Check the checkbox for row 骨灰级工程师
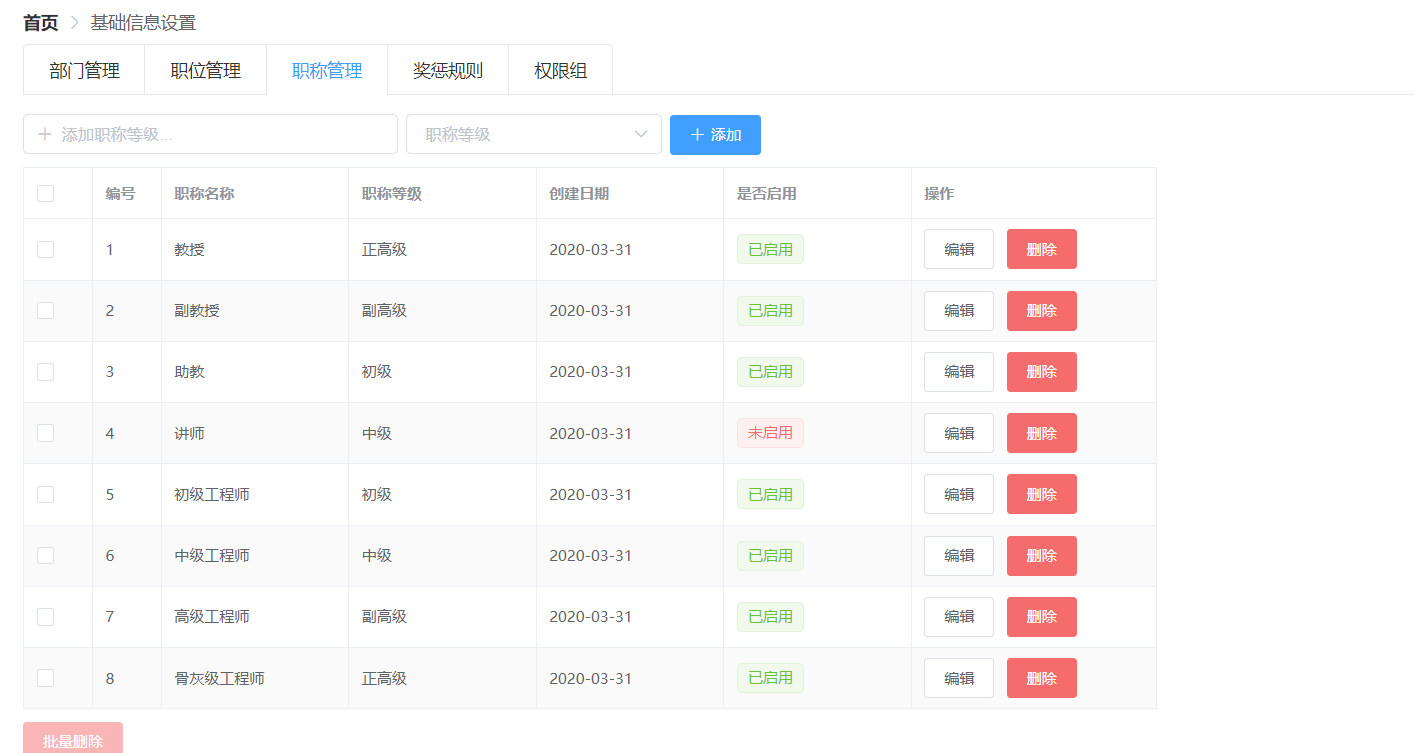The height and width of the screenshot is (753, 1414). [45, 678]
